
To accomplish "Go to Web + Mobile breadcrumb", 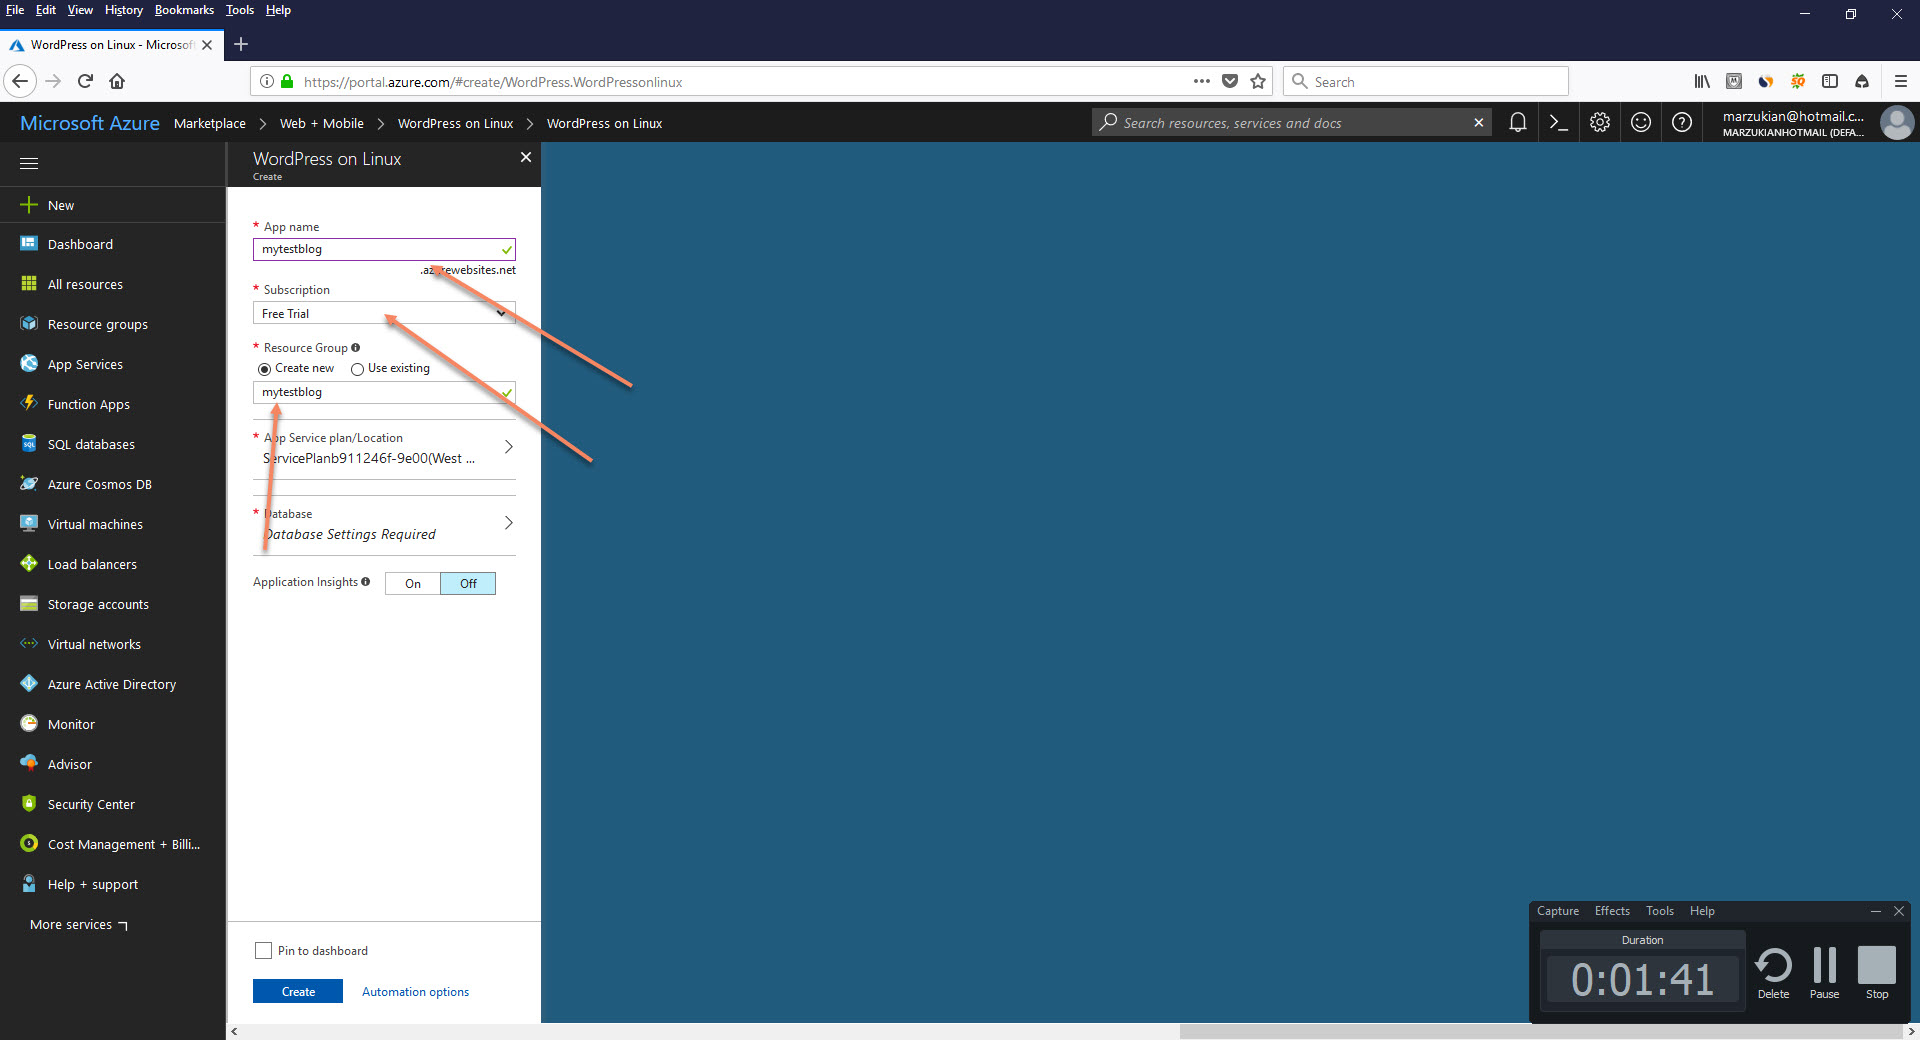I will tap(321, 122).
